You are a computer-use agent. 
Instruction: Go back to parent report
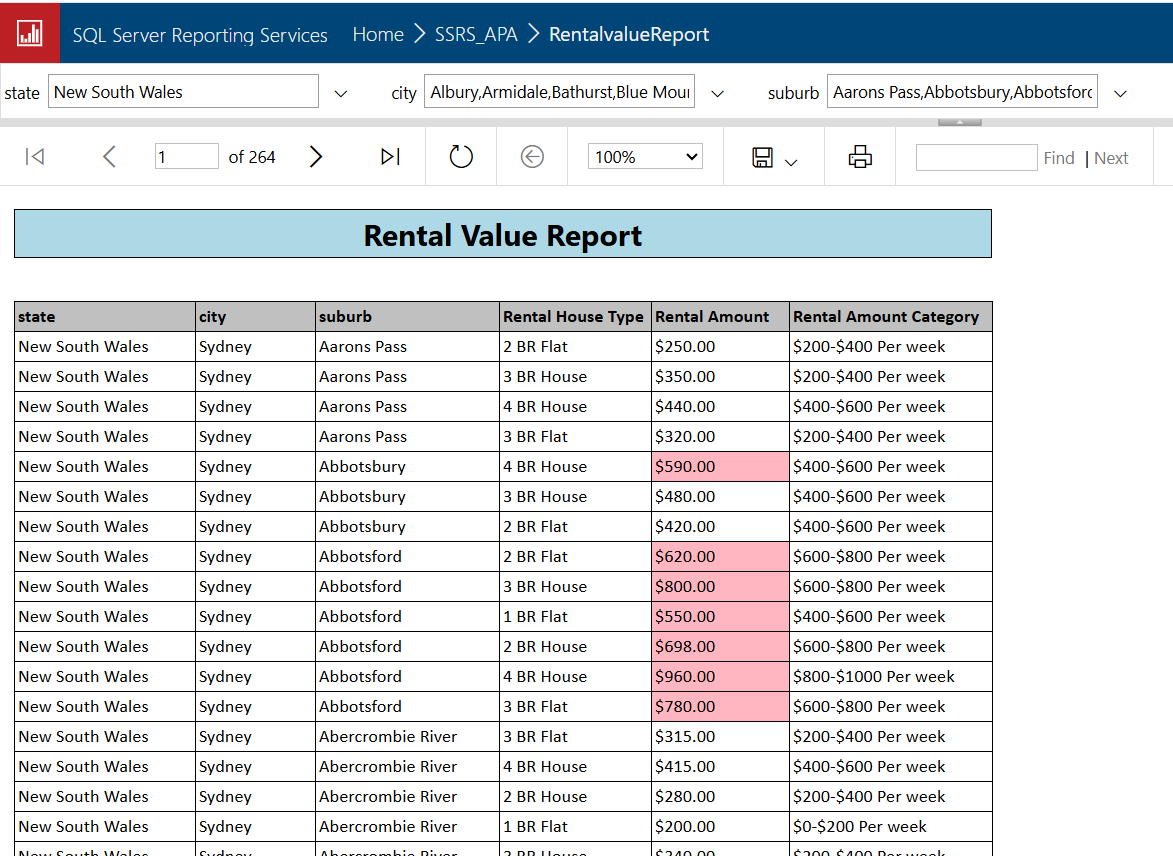click(532, 157)
